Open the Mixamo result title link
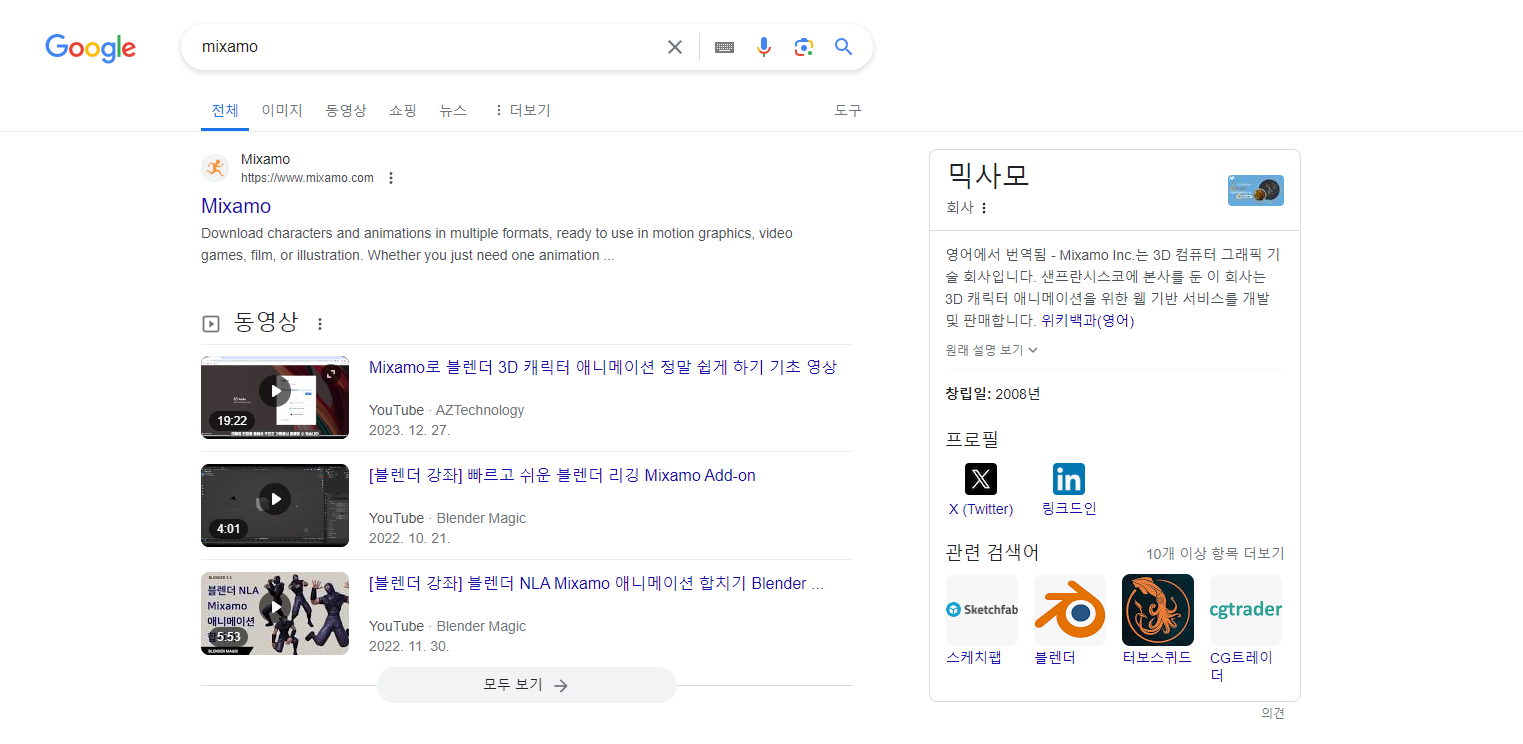This screenshot has width=1523, height=744. [236, 206]
